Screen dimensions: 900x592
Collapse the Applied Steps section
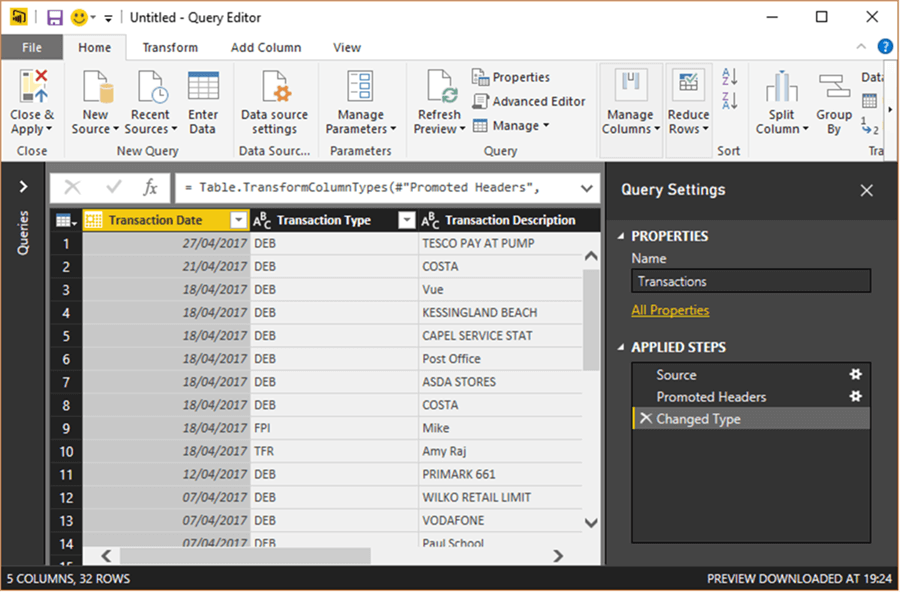(623, 348)
